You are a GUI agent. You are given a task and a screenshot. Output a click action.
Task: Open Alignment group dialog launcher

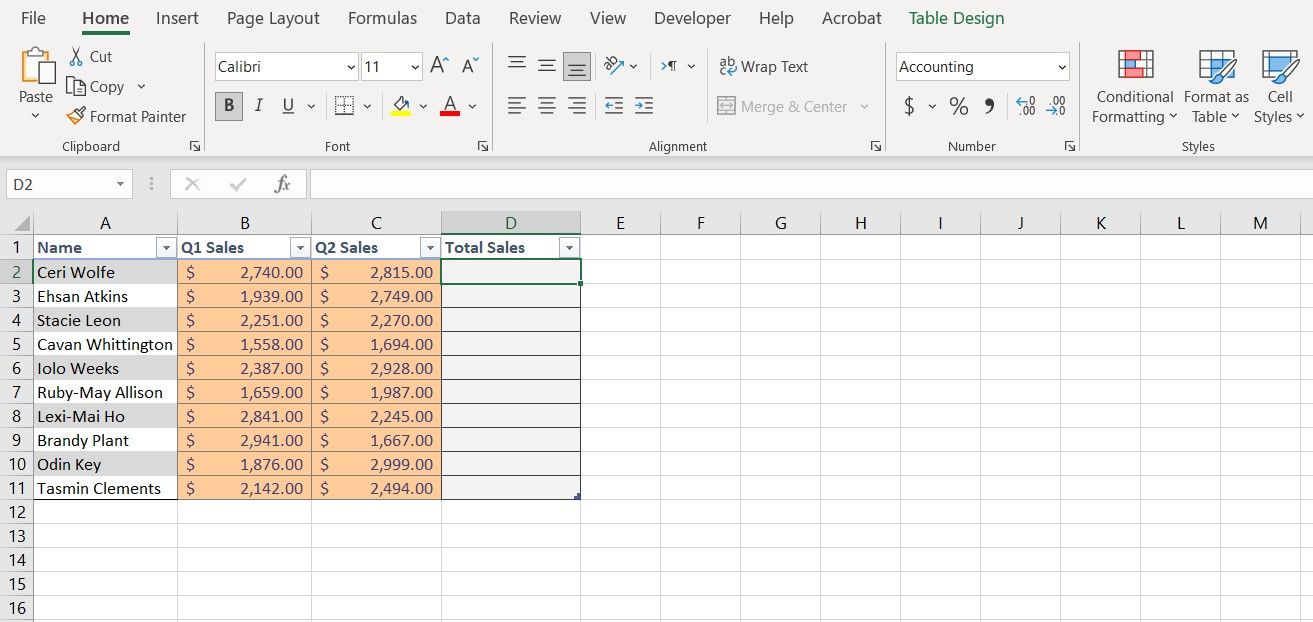(x=876, y=146)
